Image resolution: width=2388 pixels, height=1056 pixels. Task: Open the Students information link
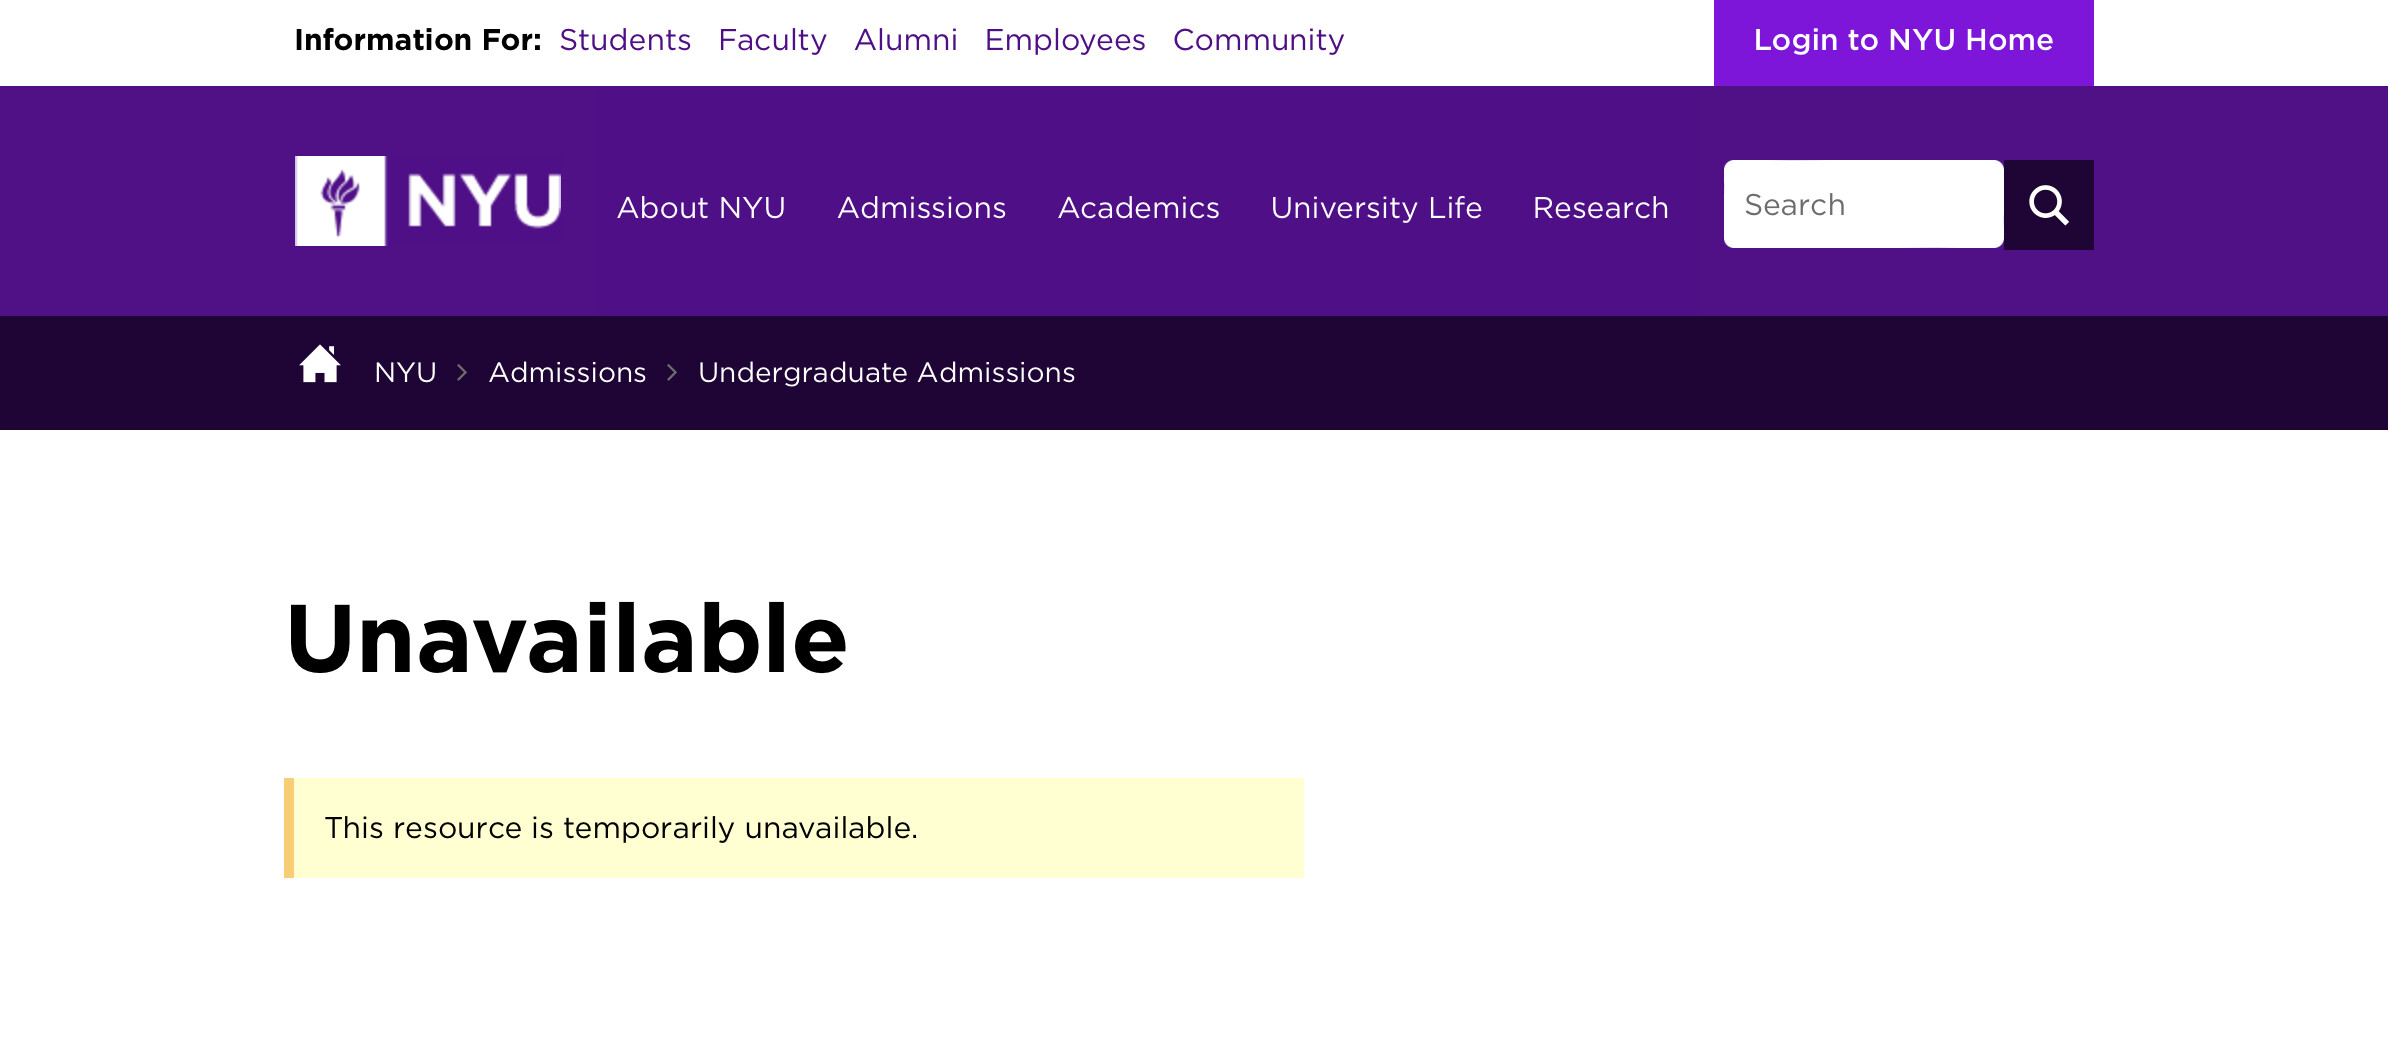[x=625, y=40]
